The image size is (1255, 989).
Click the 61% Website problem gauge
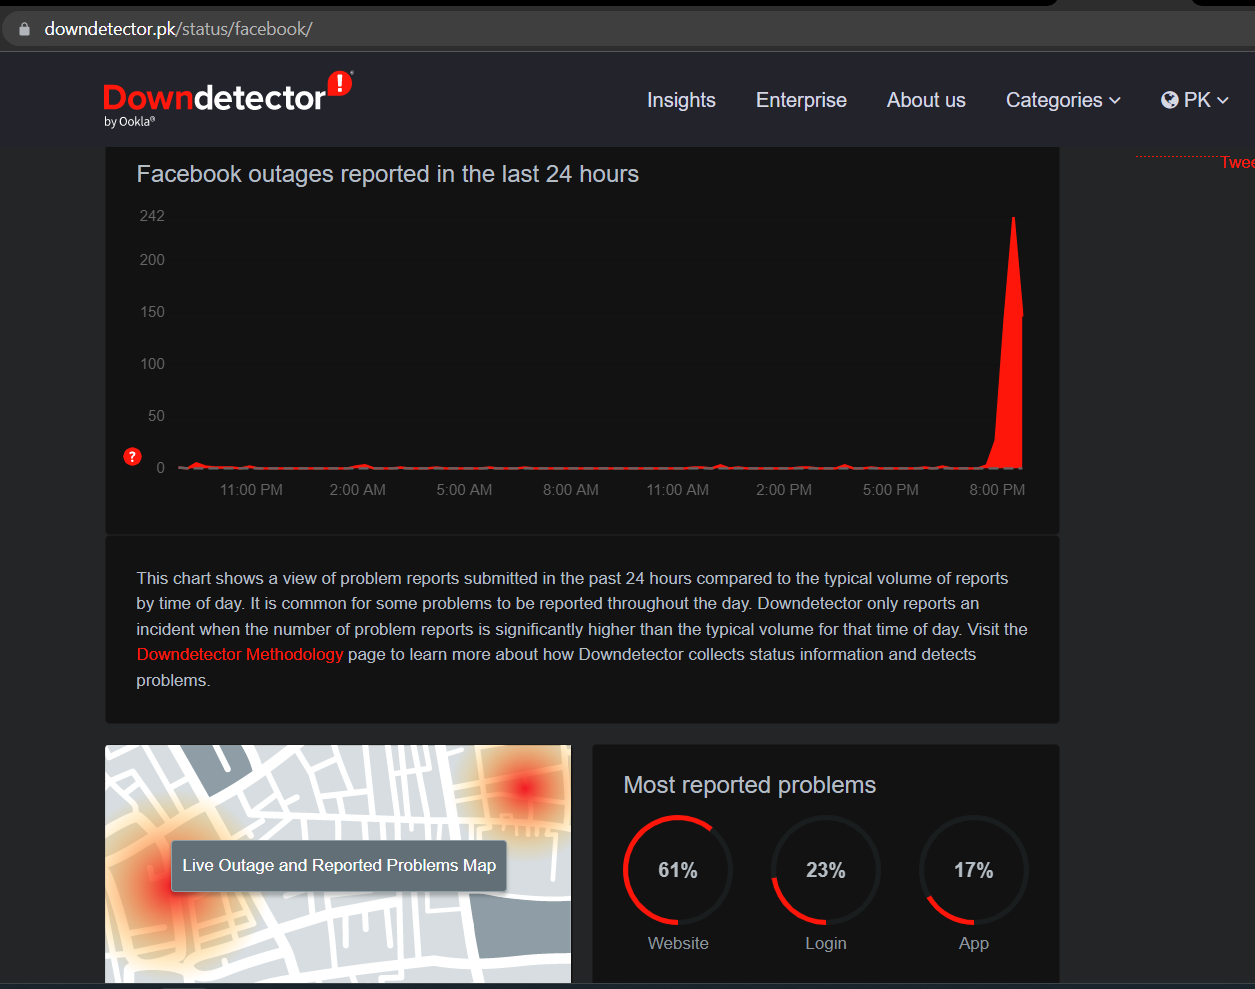678,870
